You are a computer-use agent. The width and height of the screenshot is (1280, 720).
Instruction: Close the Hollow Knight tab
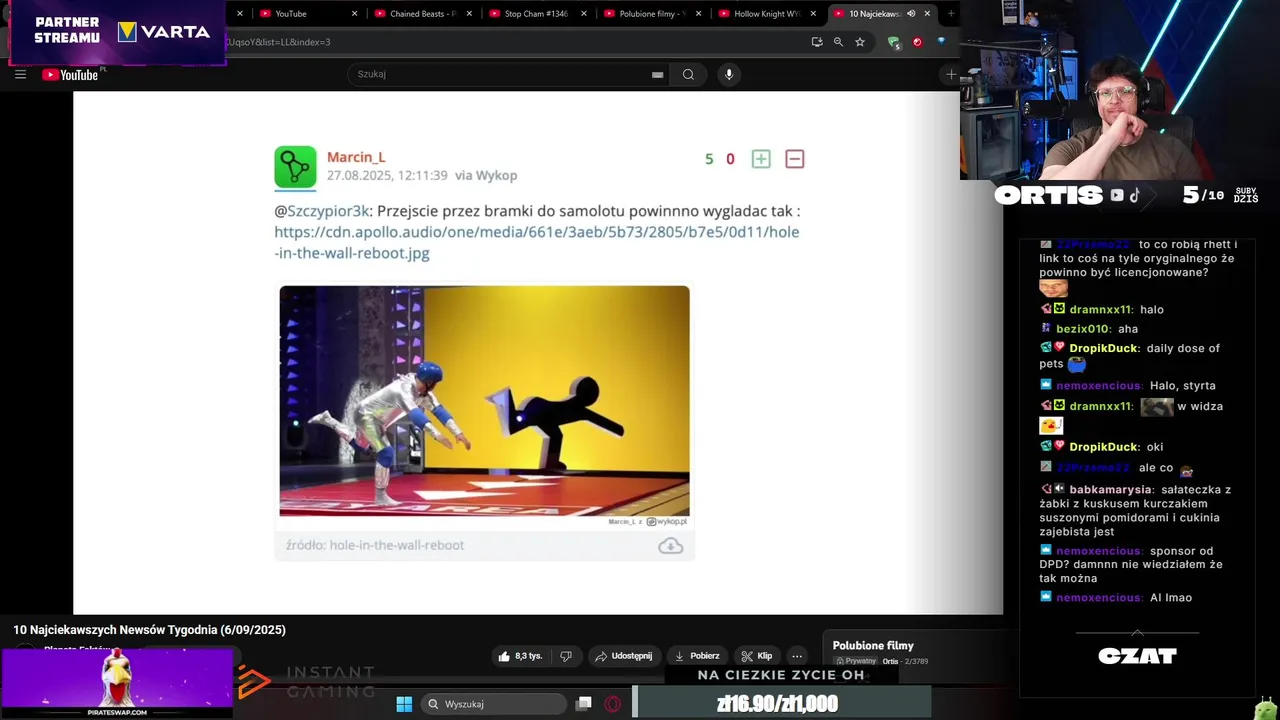tap(813, 14)
